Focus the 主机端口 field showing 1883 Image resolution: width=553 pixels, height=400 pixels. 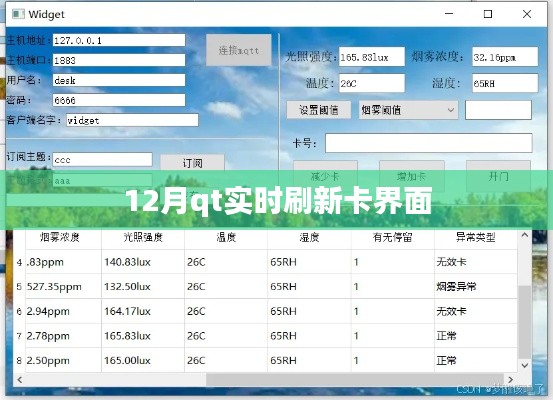click(119, 60)
